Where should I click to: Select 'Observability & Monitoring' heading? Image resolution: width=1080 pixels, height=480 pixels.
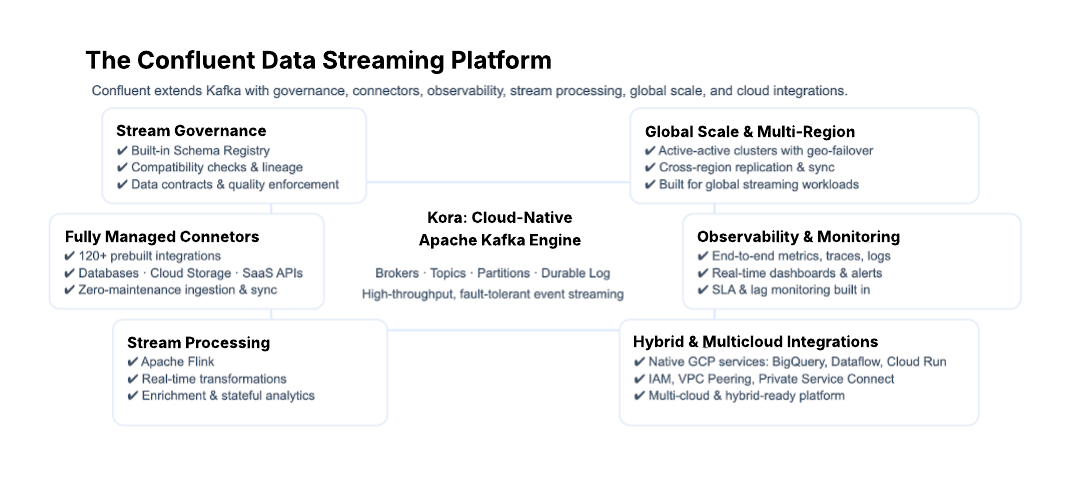tap(798, 237)
